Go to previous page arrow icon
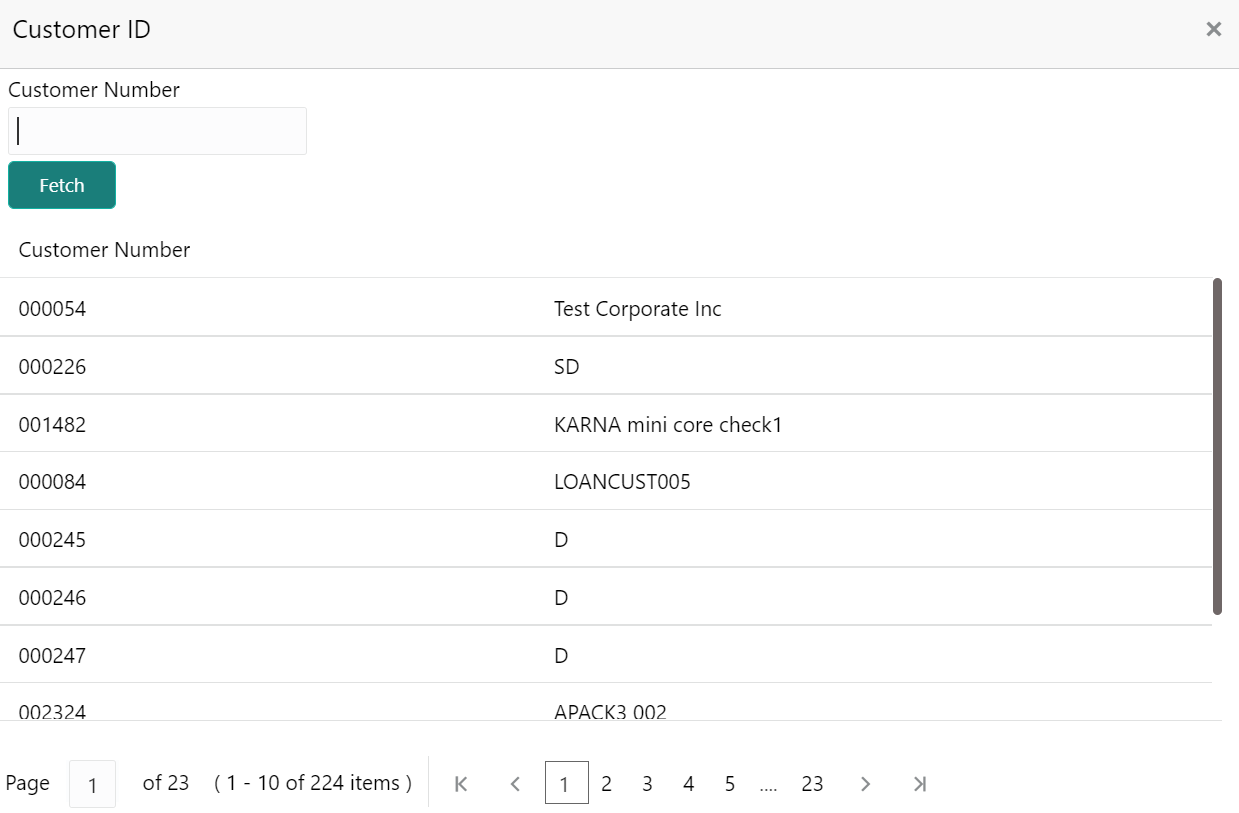The width and height of the screenshot is (1239, 813). pos(515,784)
